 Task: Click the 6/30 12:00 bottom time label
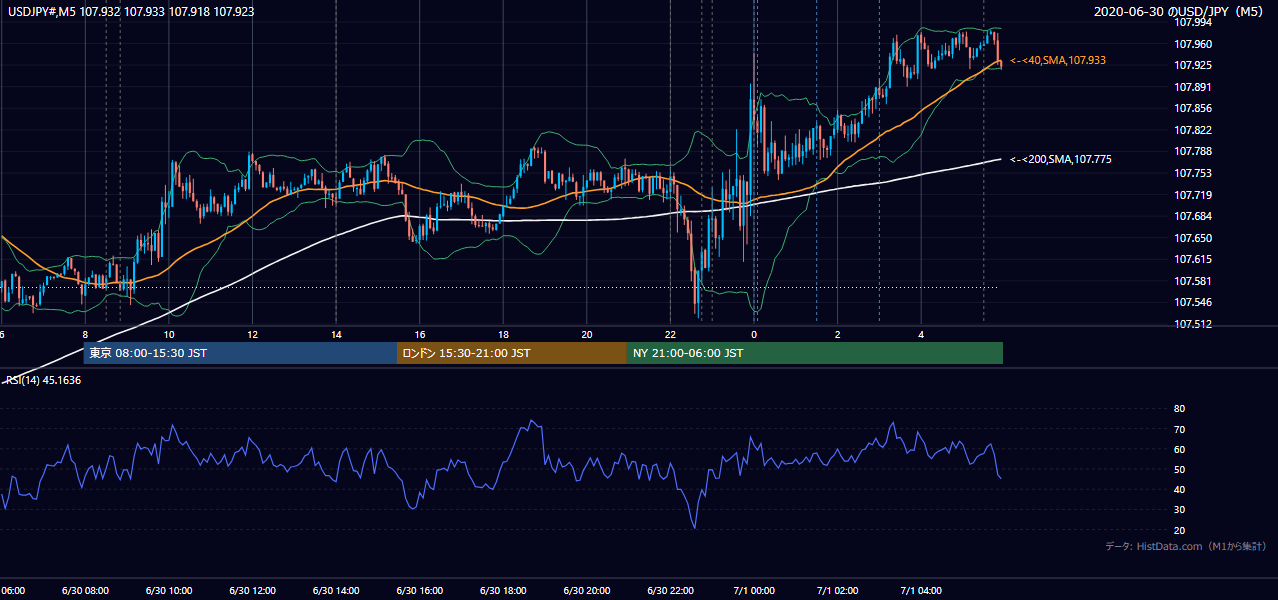point(252,591)
